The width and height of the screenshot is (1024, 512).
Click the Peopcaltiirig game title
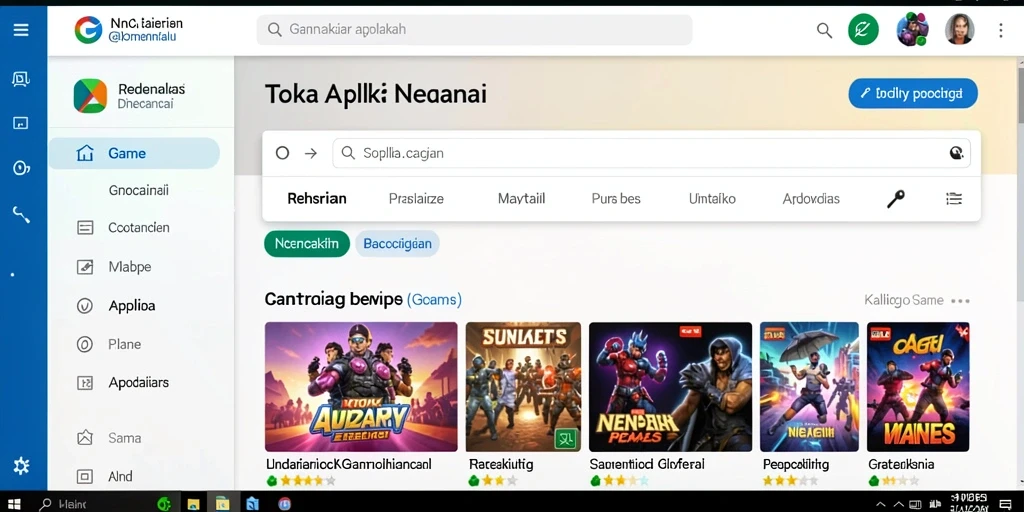coord(795,464)
